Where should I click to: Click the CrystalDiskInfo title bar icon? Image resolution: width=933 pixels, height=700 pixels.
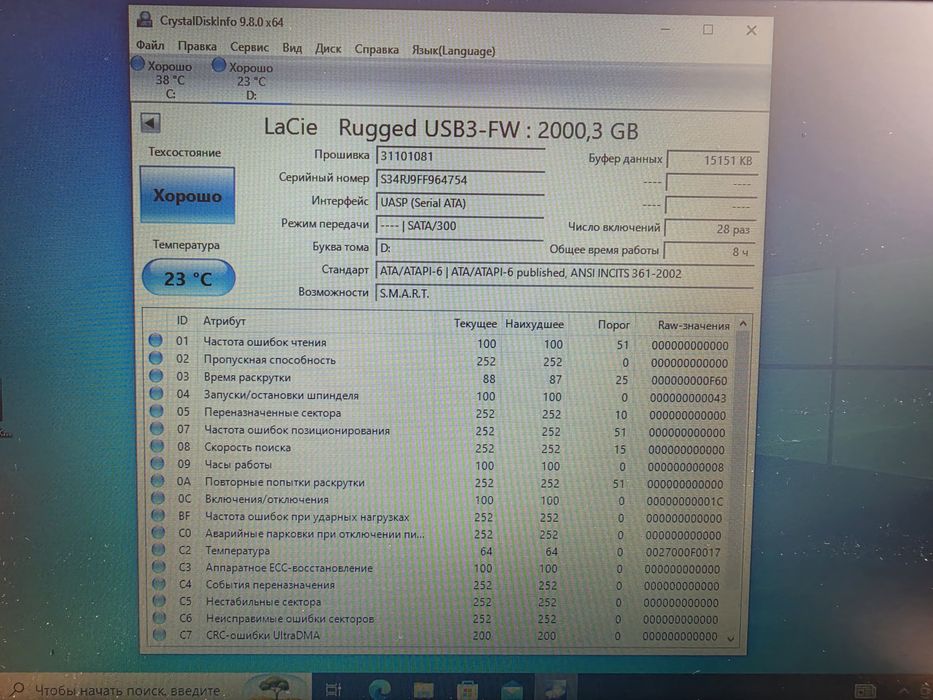coord(145,19)
